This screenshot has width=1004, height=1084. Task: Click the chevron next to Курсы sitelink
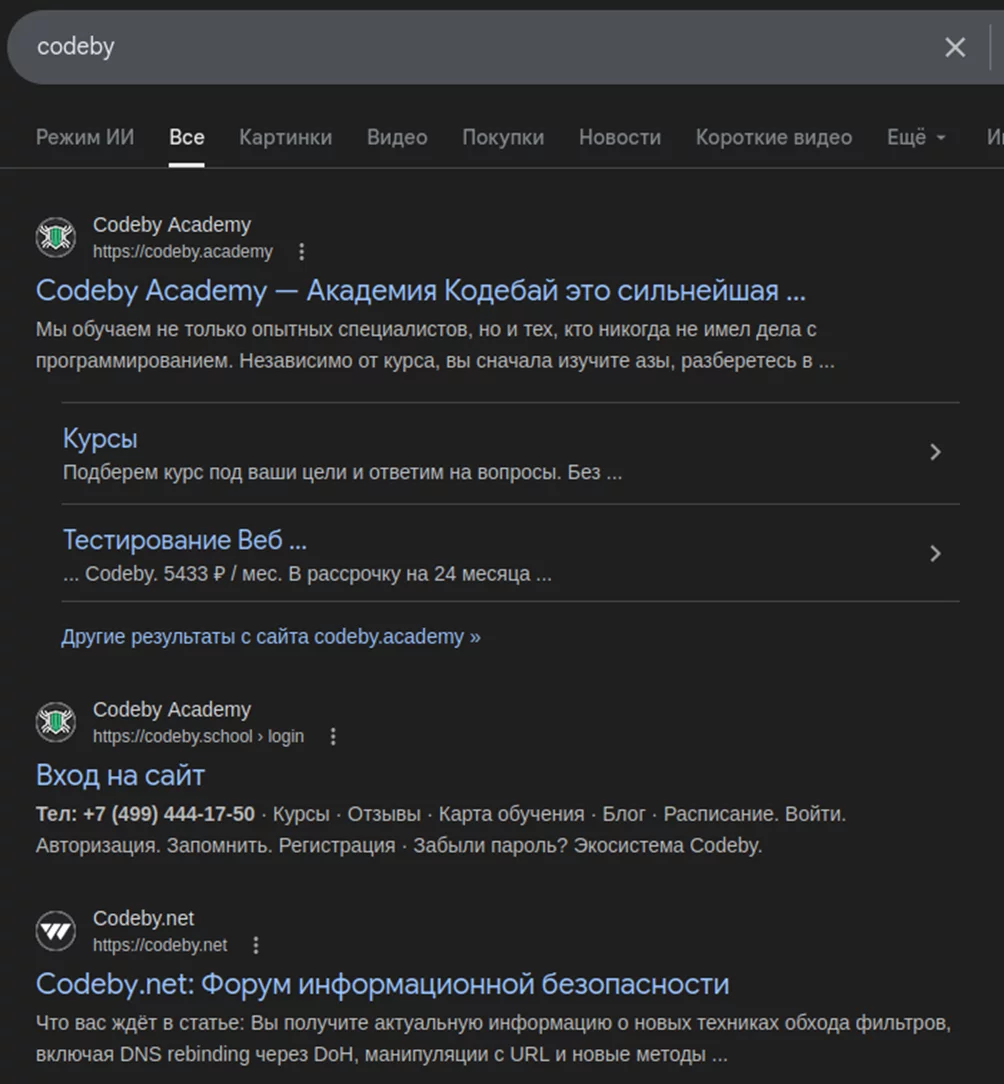[936, 452]
